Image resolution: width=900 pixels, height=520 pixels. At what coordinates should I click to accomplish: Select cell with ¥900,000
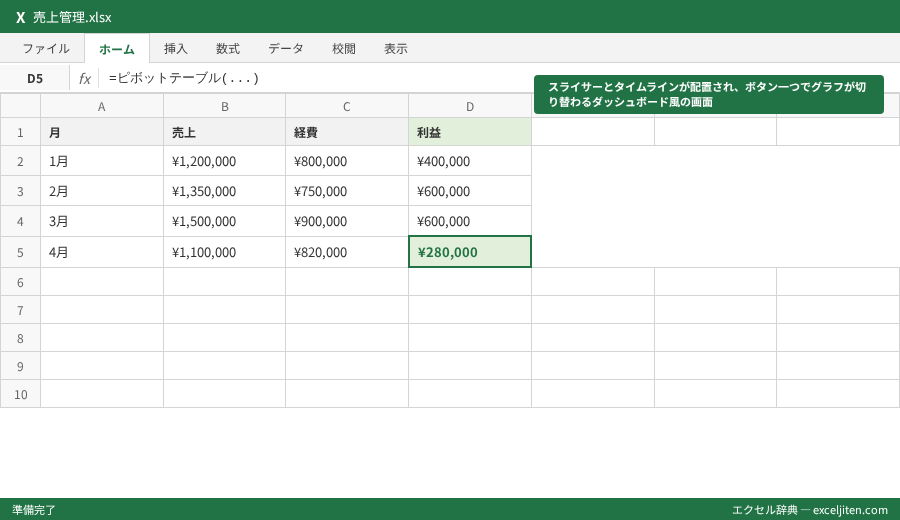(x=347, y=221)
